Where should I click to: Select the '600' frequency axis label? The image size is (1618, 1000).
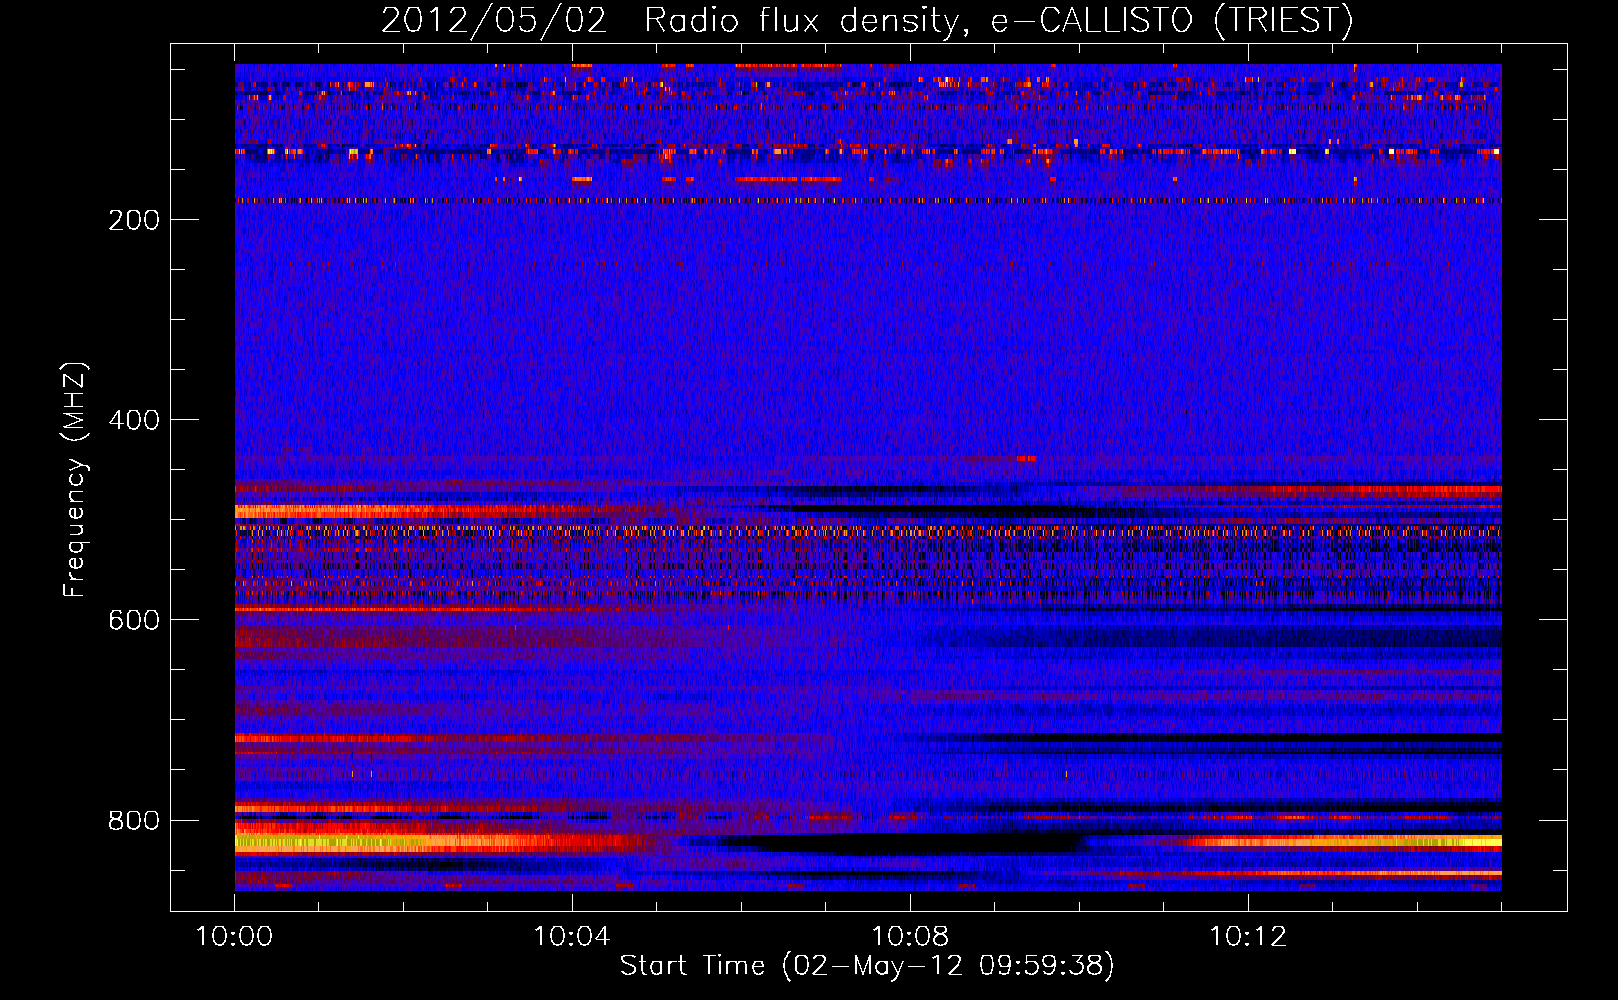(x=134, y=620)
